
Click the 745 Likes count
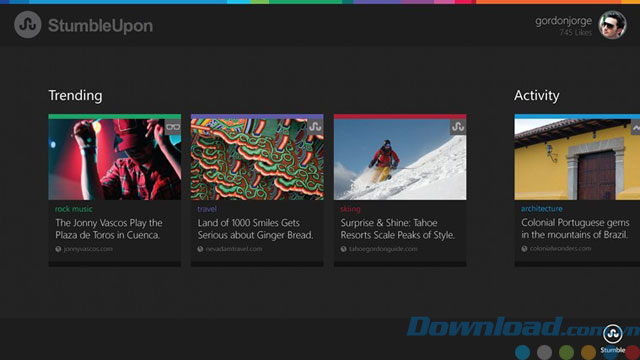576,33
